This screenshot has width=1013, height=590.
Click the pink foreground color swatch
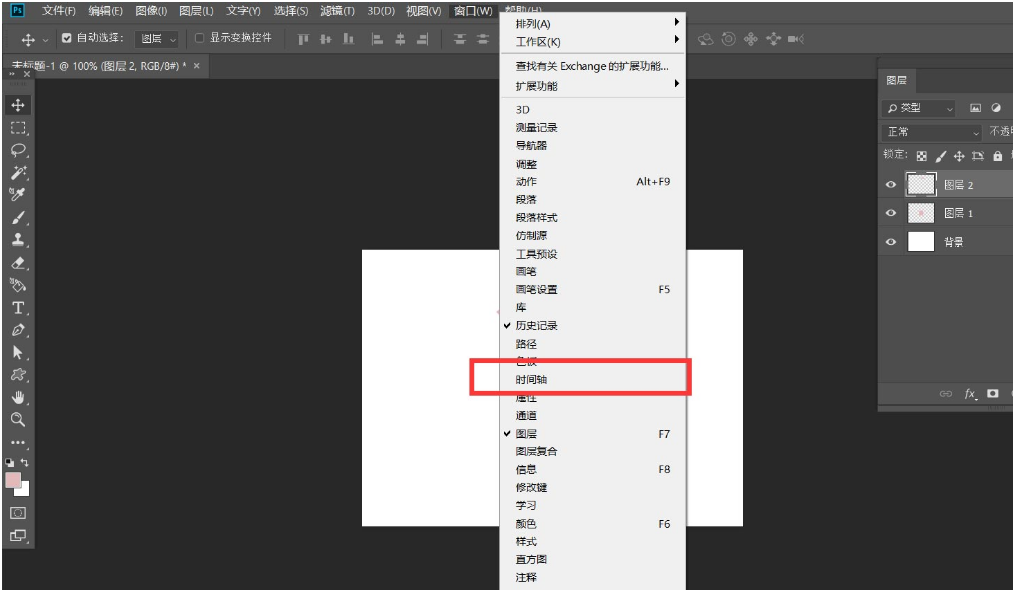13,480
